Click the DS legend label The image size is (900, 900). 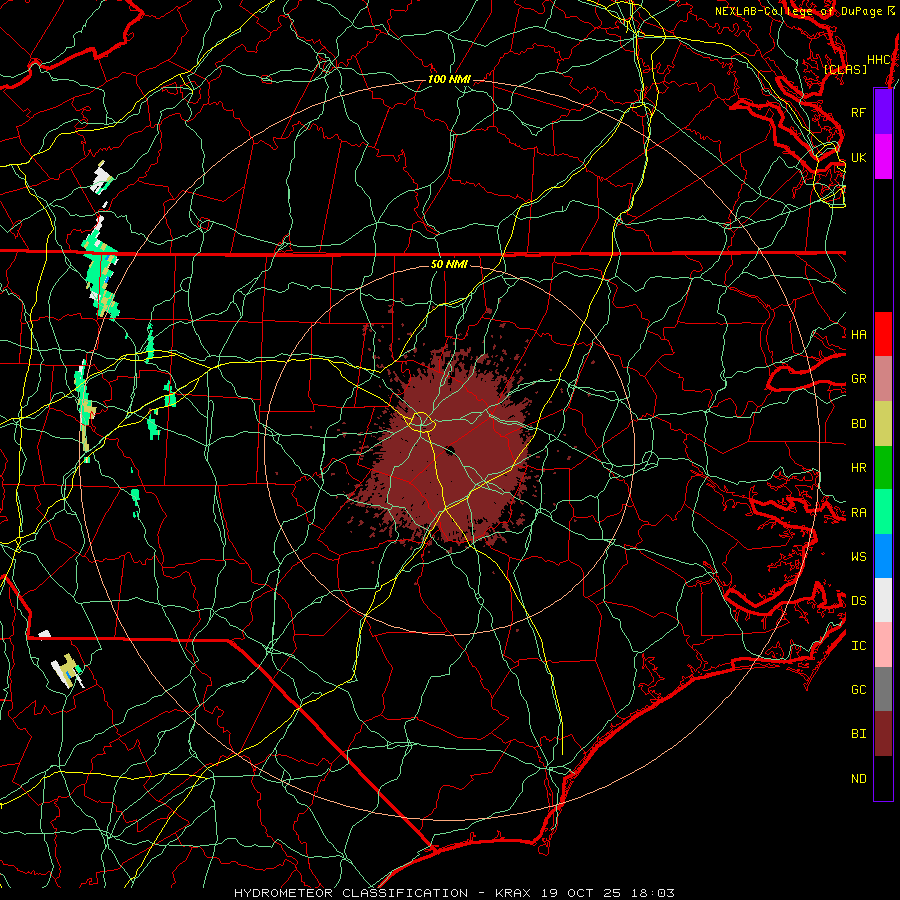coord(858,601)
